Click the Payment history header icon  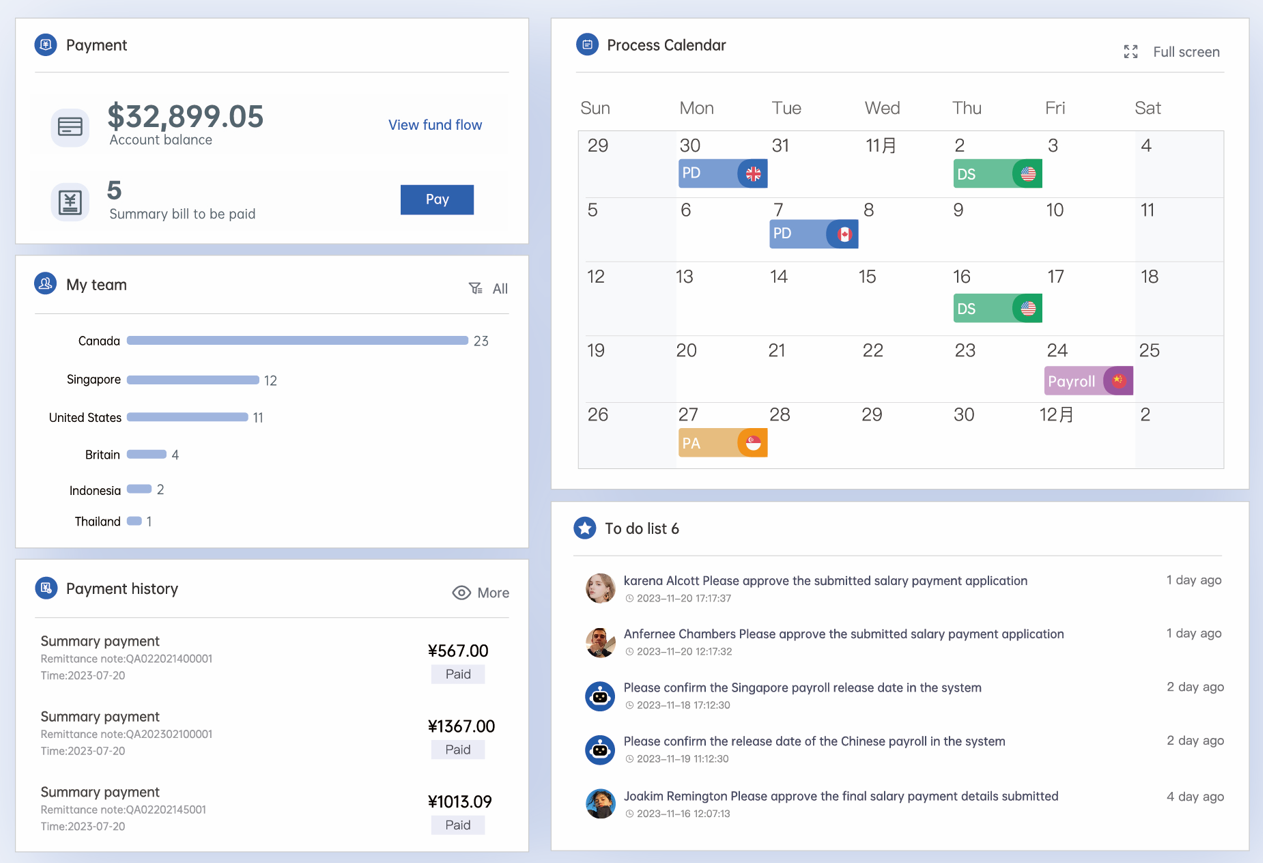point(46,588)
